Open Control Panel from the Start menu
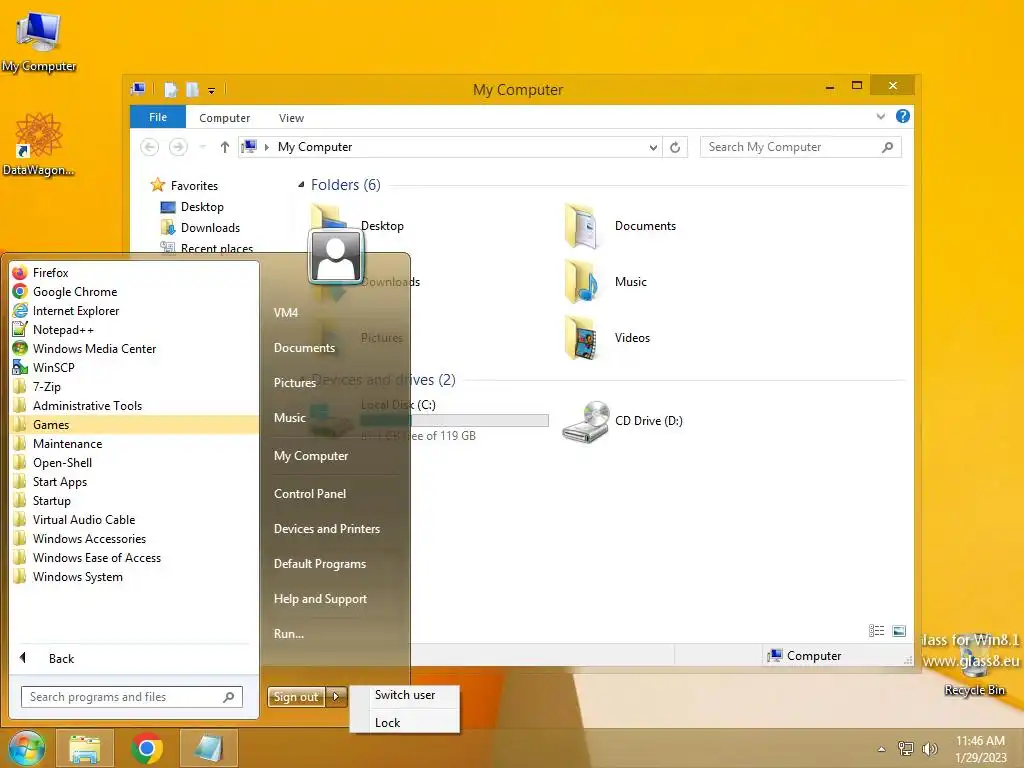The width and height of the screenshot is (1024, 768). pyautogui.click(x=310, y=494)
